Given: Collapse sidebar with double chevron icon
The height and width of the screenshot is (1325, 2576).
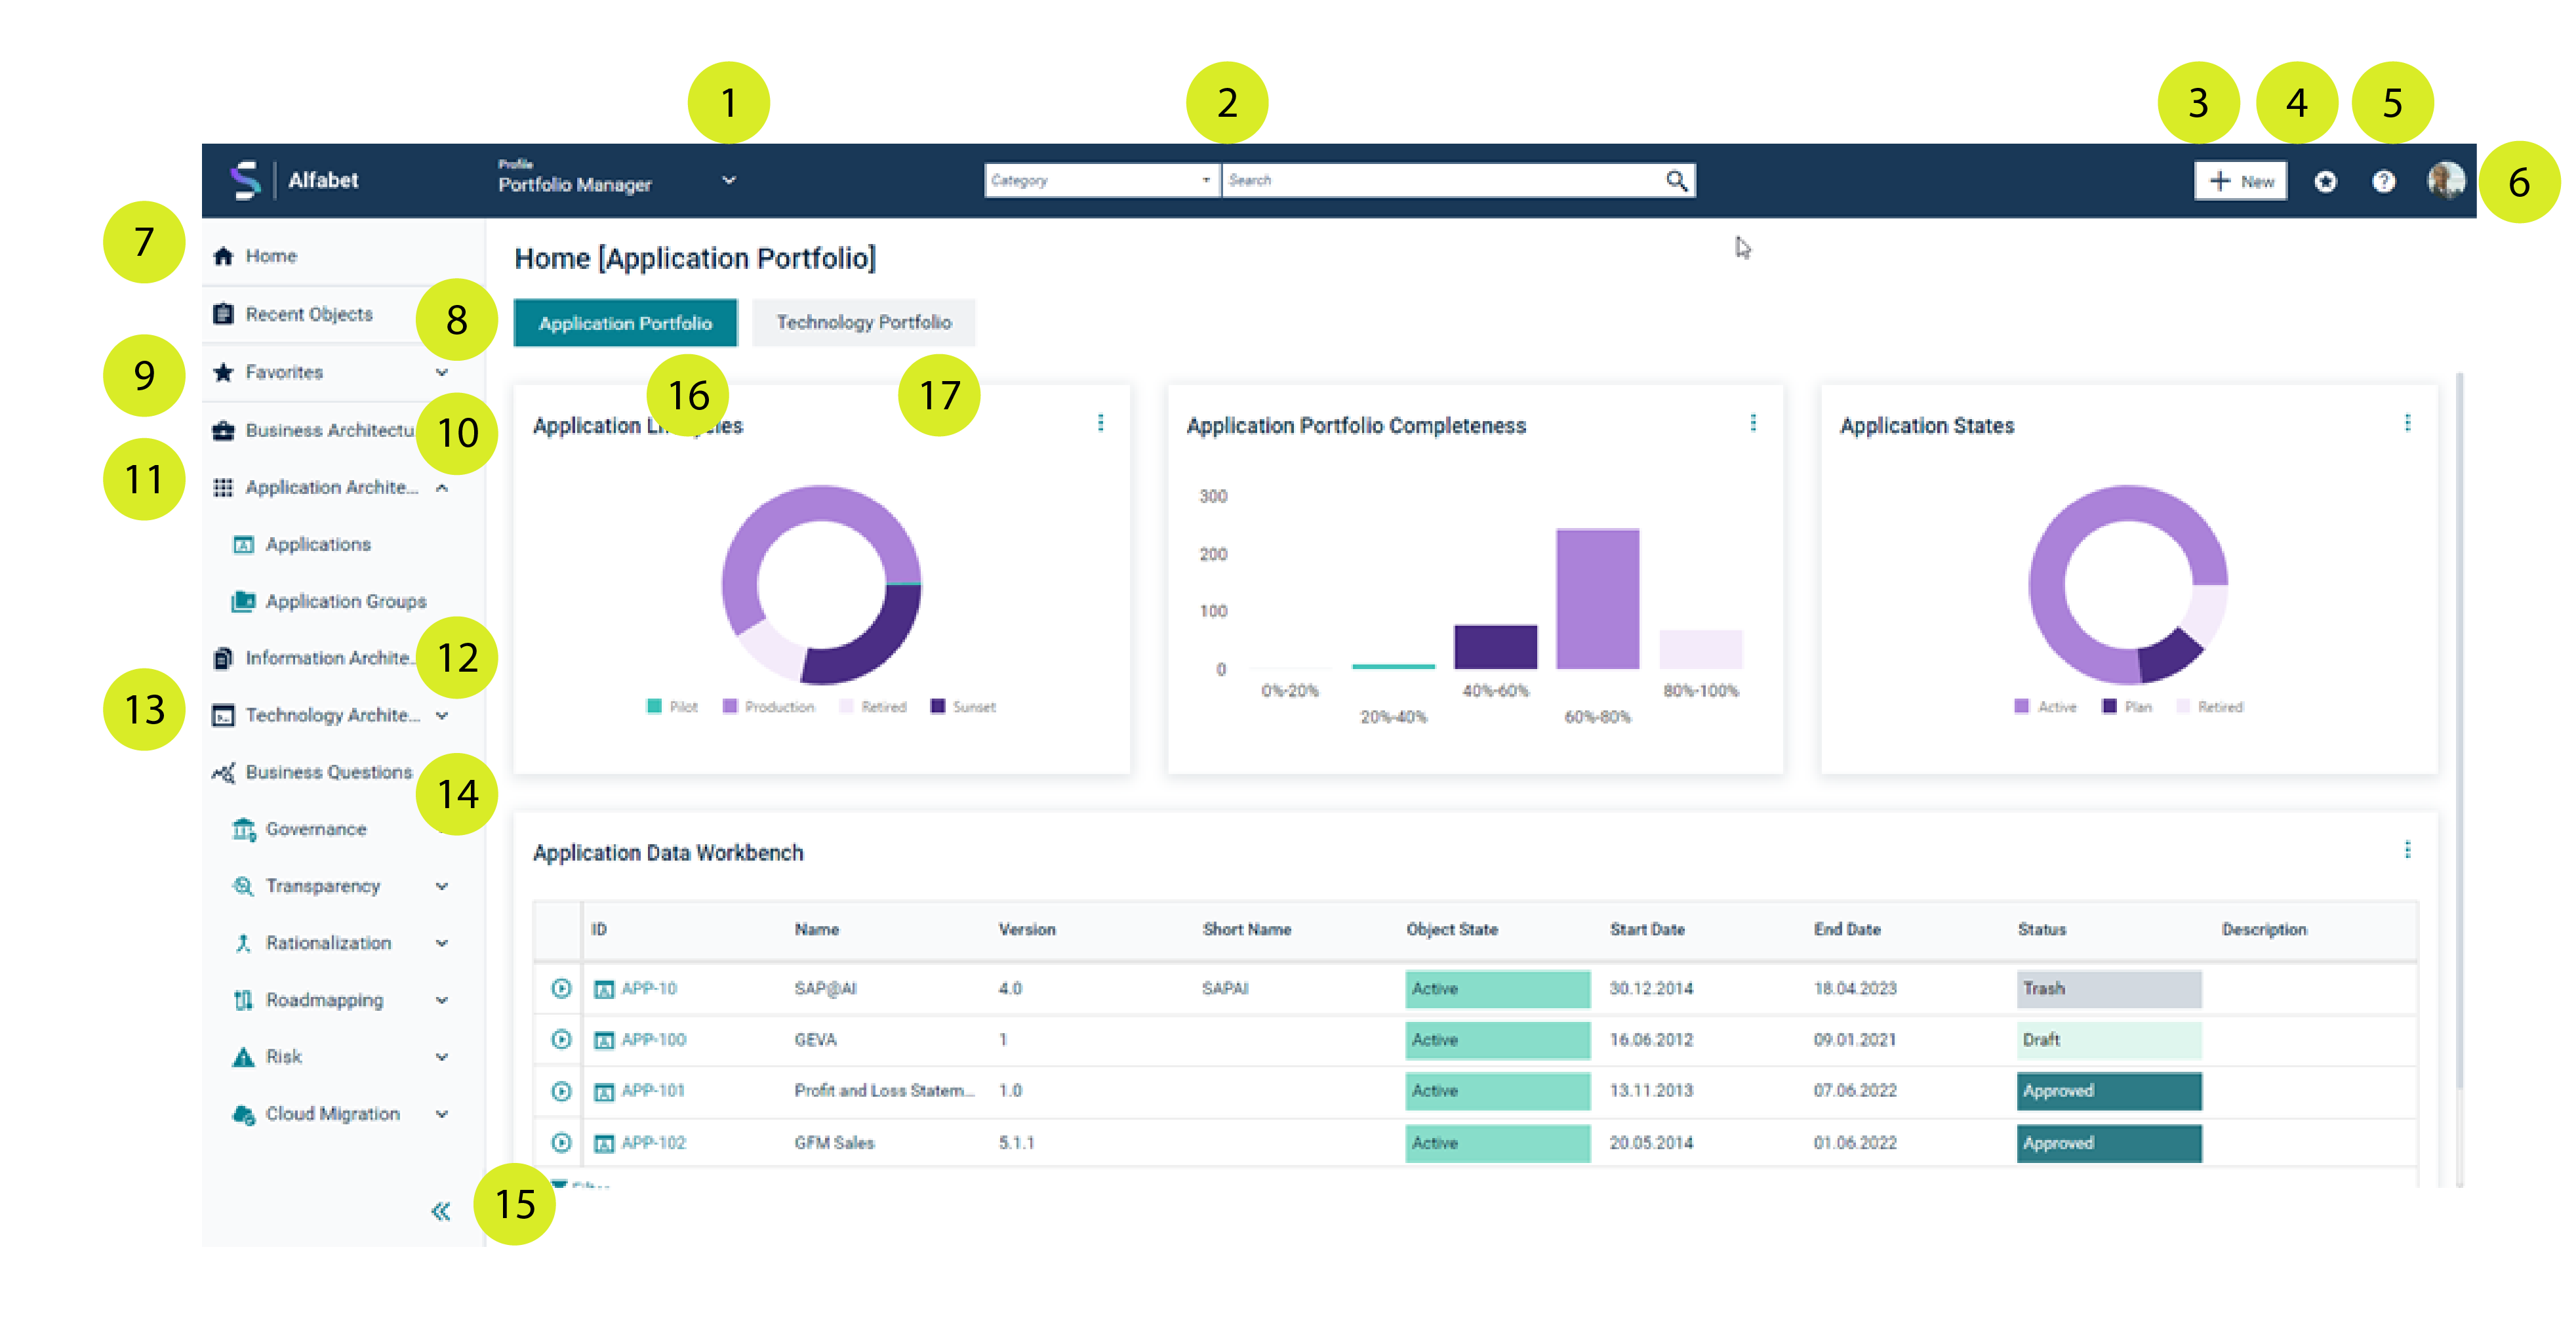Looking at the screenshot, I should (441, 1211).
